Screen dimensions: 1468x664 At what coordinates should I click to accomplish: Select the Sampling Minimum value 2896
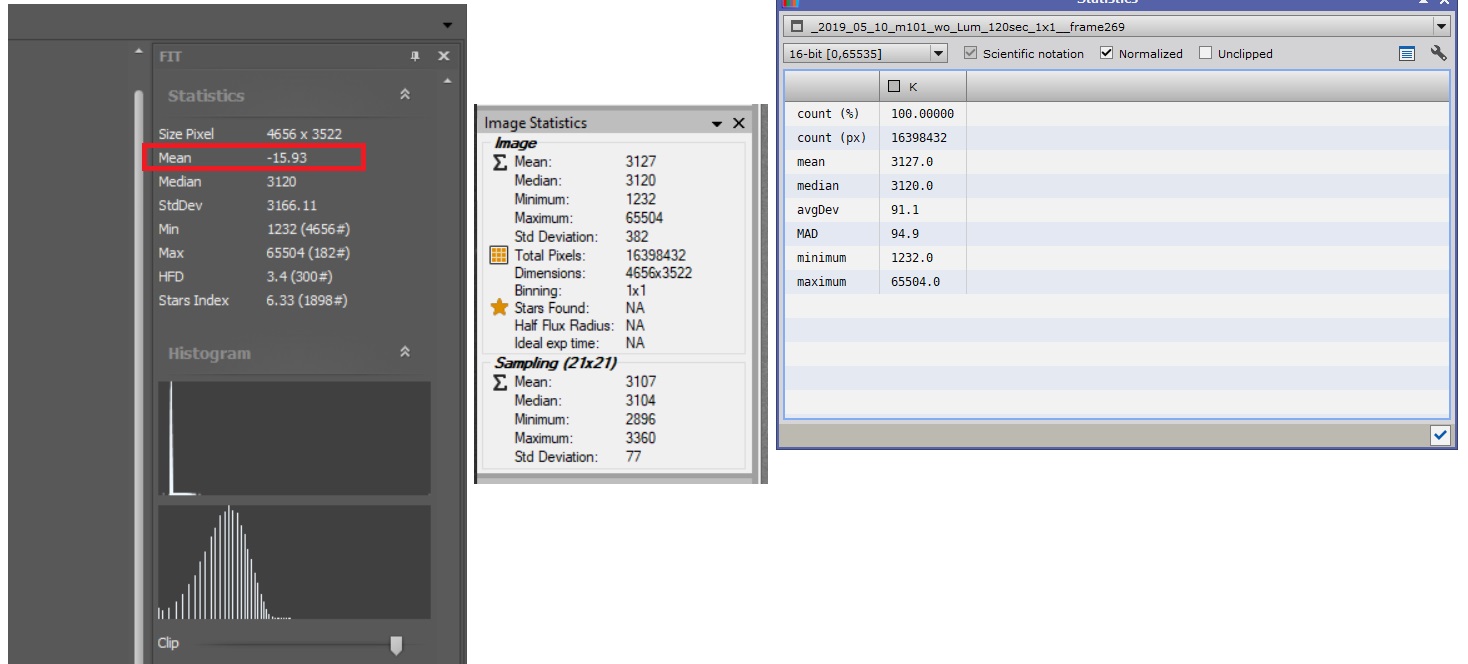[641, 419]
